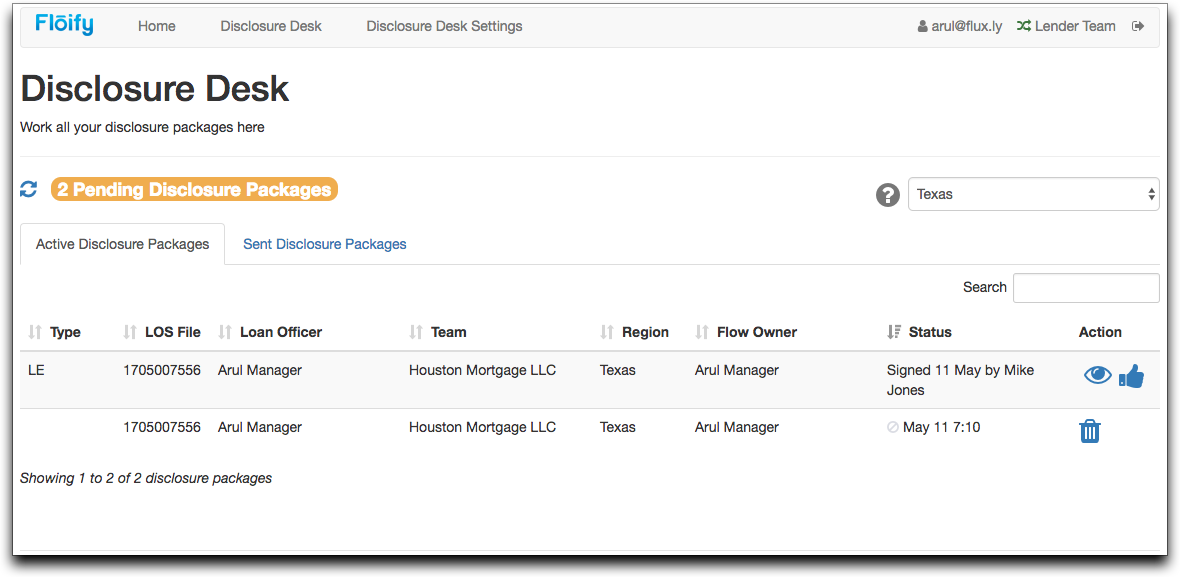Go to Home in navigation bar
The image size is (1180, 577).
pyautogui.click(x=157, y=26)
